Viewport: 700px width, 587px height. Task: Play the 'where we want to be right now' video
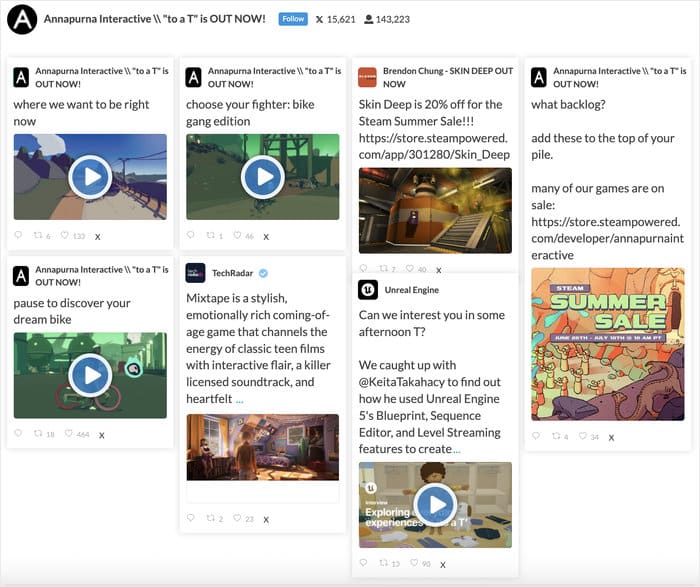(90, 177)
